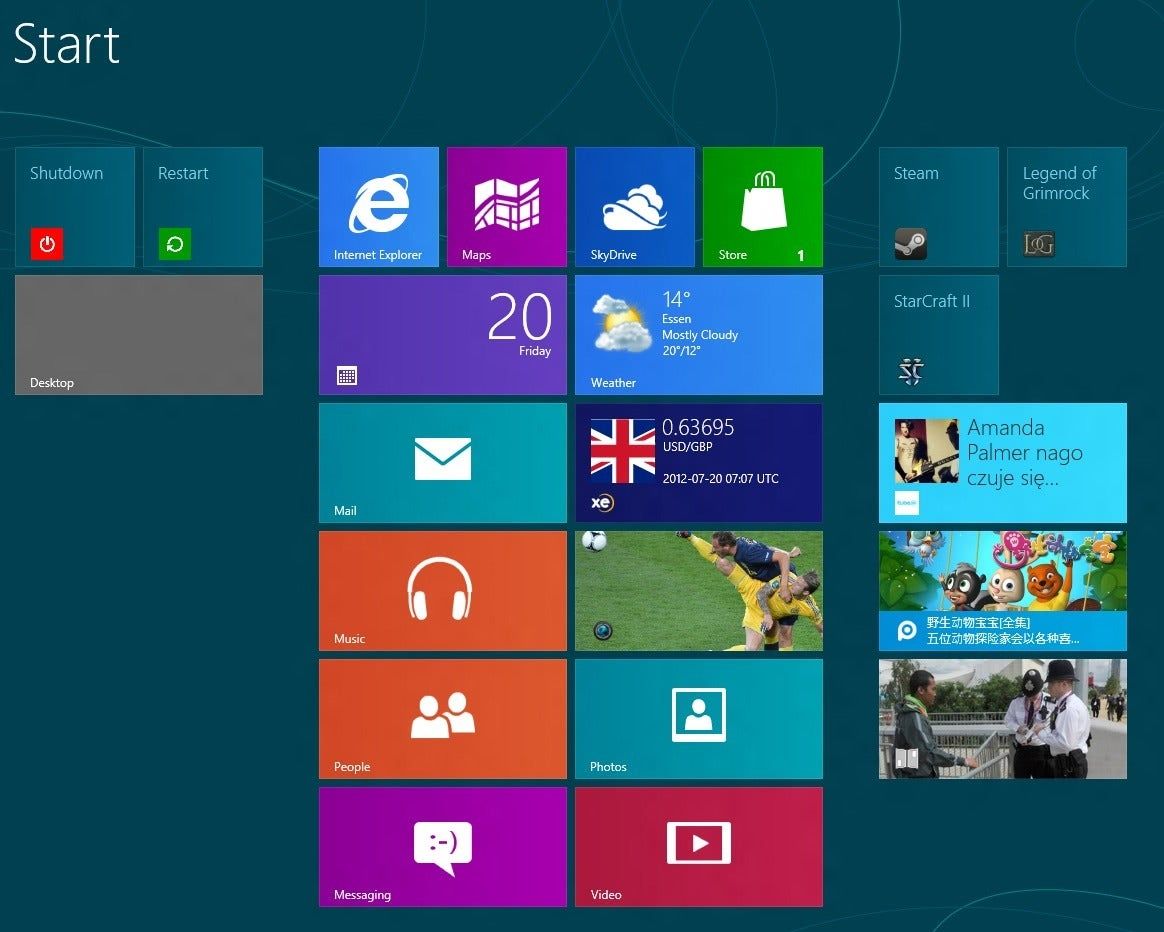
Task: Switch to the Desktop tile
Action: [138, 334]
